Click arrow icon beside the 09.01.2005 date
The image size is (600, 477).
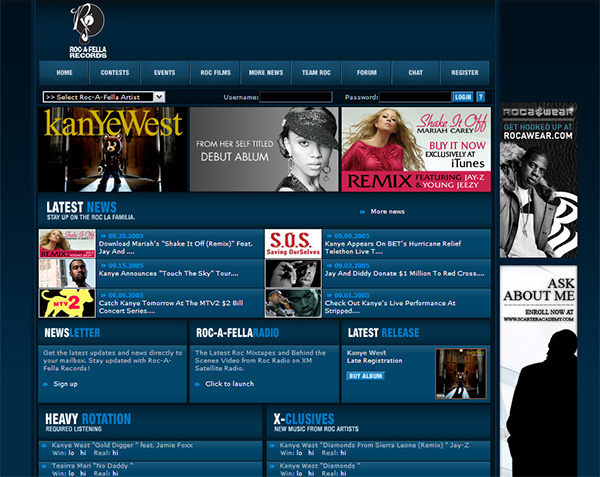(329, 295)
